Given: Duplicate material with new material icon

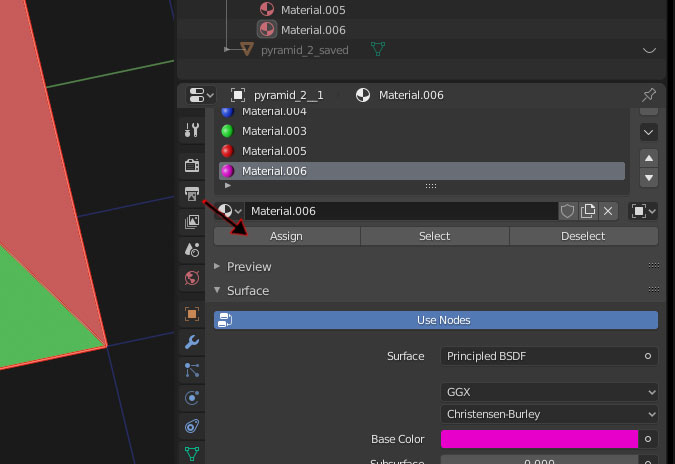Looking at the screenshot, I should [588, 211].
